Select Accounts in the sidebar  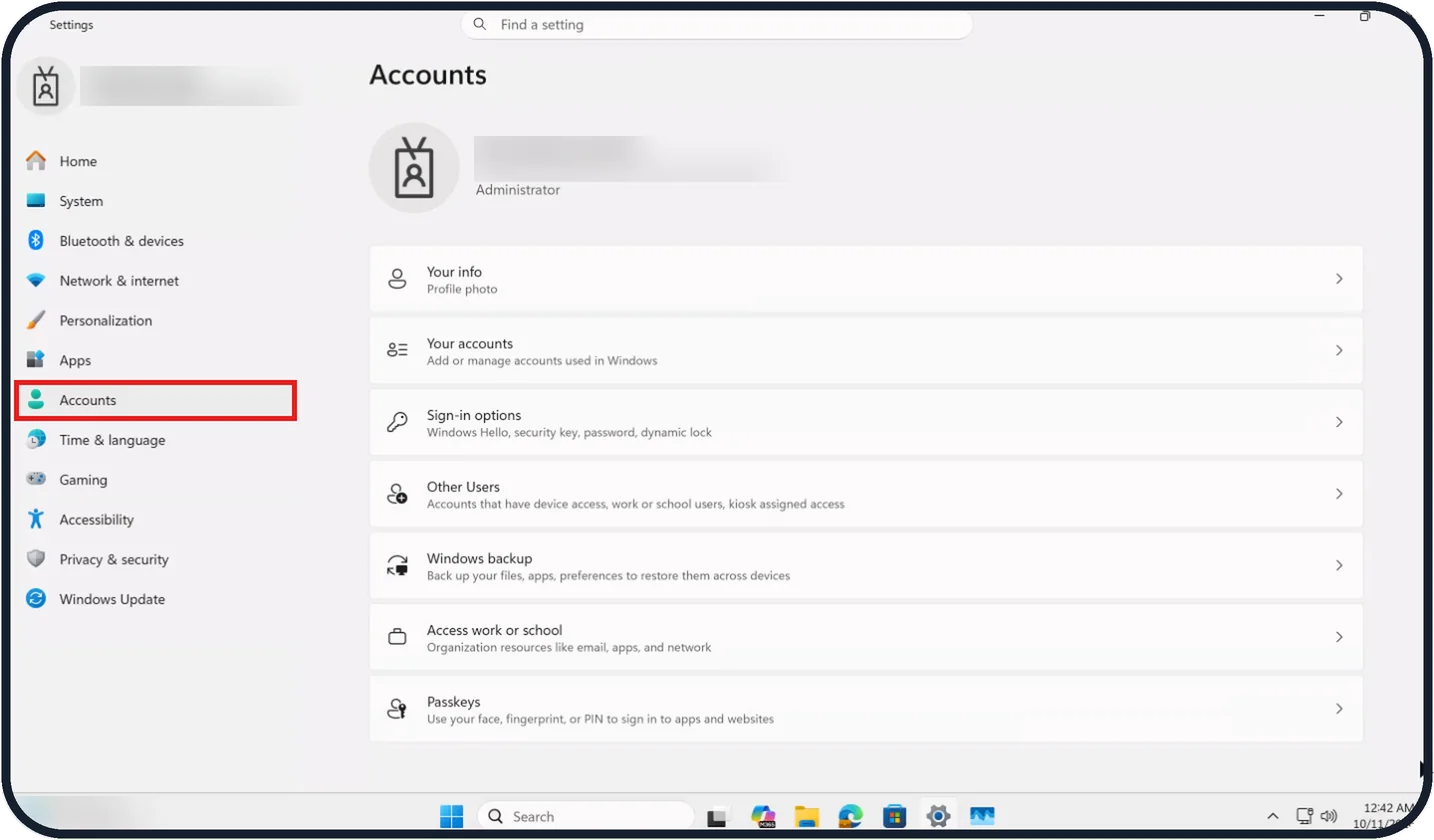(155, 400)
